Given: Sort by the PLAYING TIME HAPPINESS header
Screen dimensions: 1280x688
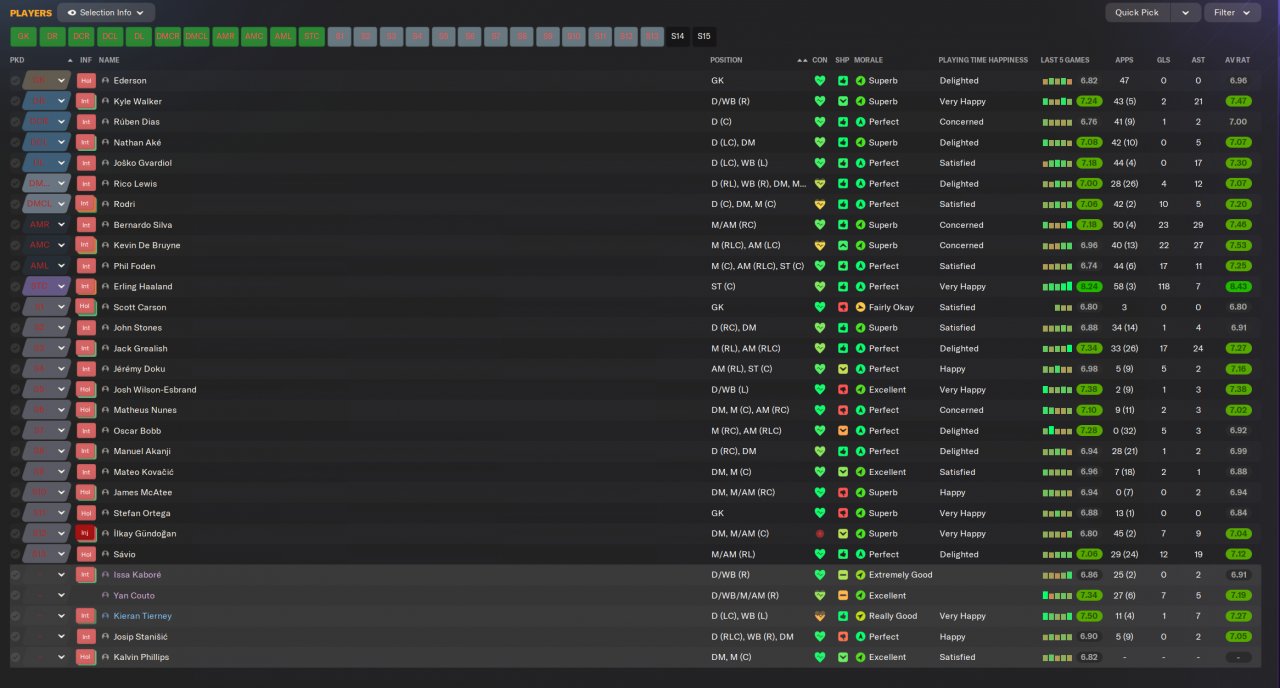Looking at the screenshot, I should click(x=983, y=60).
